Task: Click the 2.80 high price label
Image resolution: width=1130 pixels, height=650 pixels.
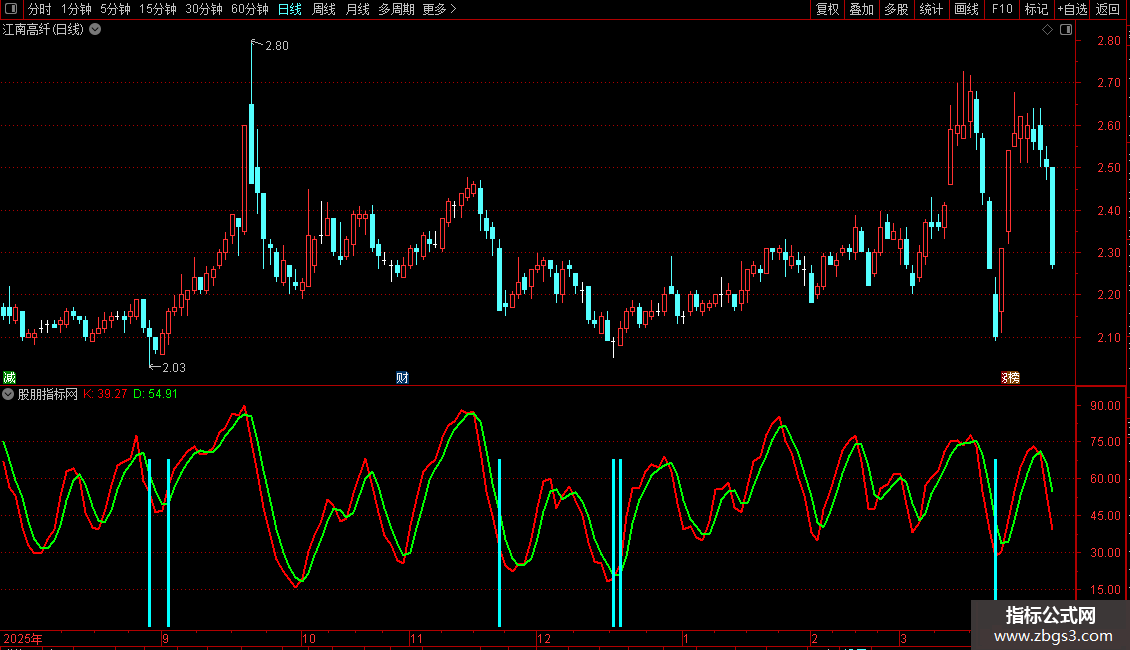Action: coord(276,45)
